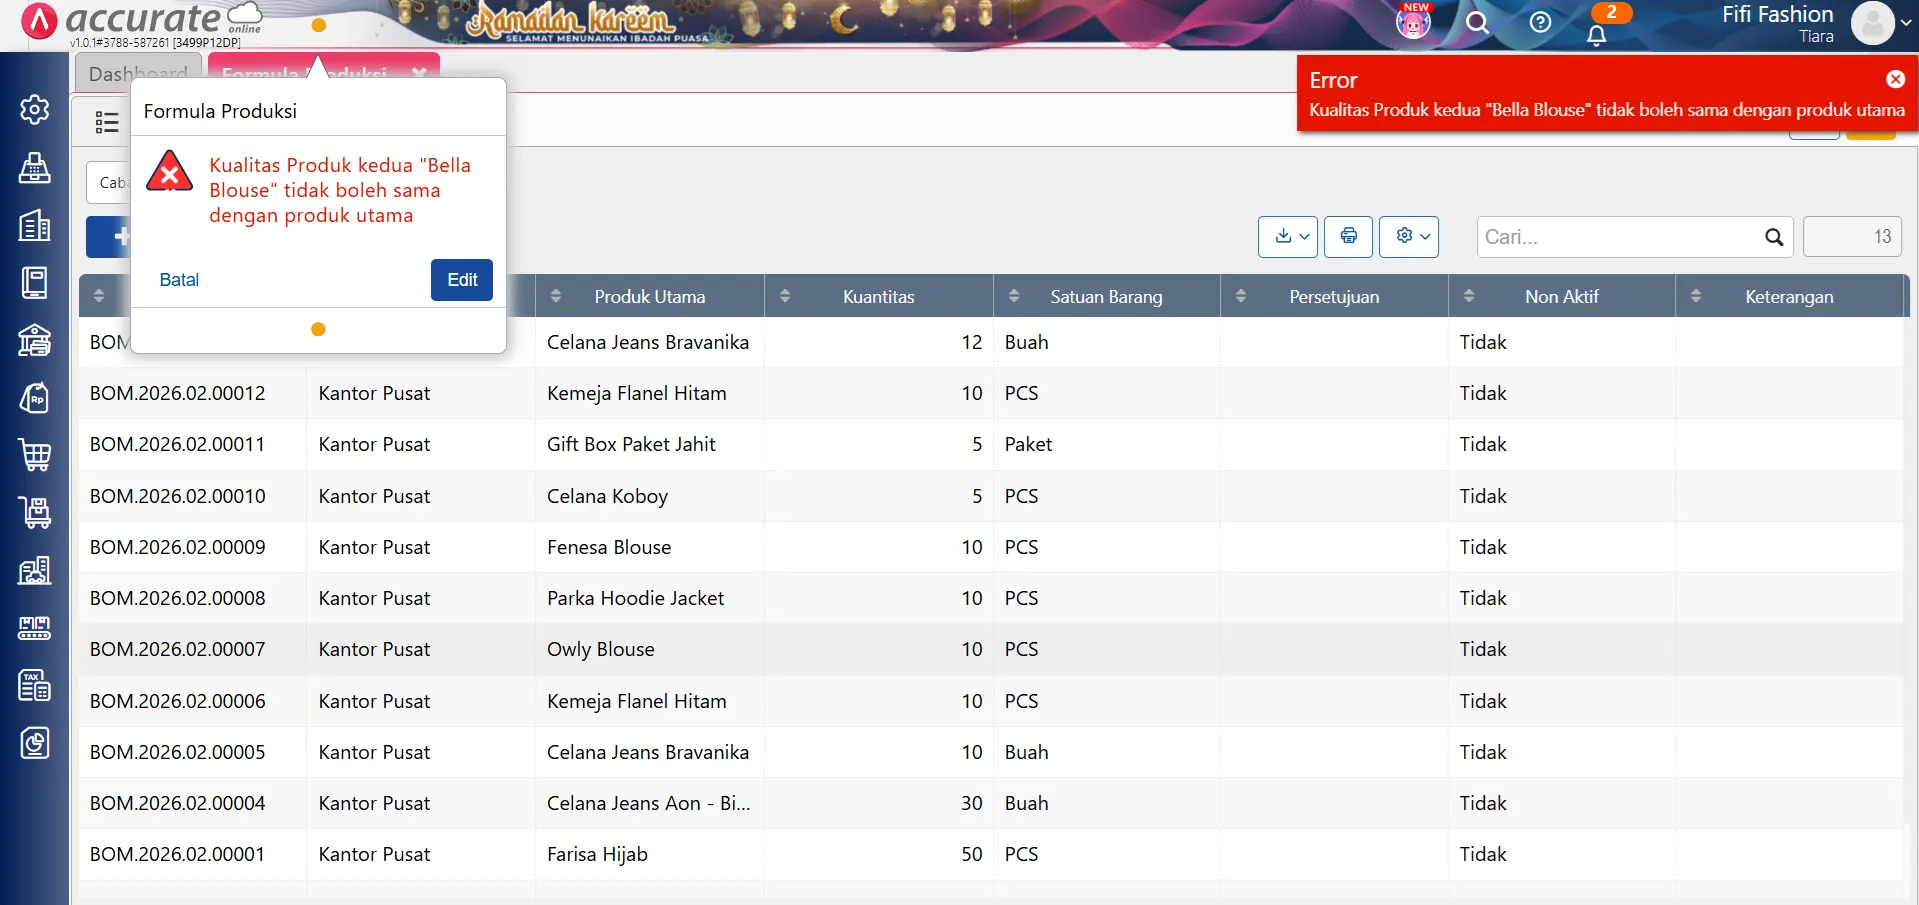The image size is (1919, 905).
Task: Click the notification bell icon
Action: (x=1596, y=35)
